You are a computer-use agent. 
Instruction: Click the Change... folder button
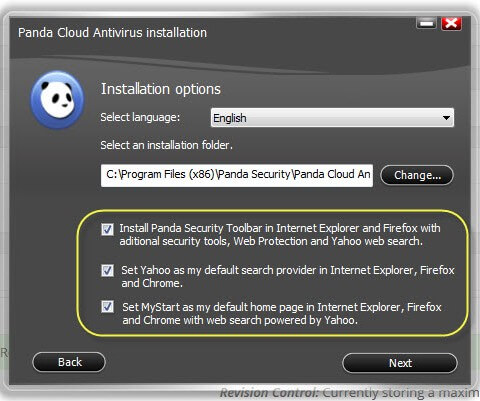[417, 175]
